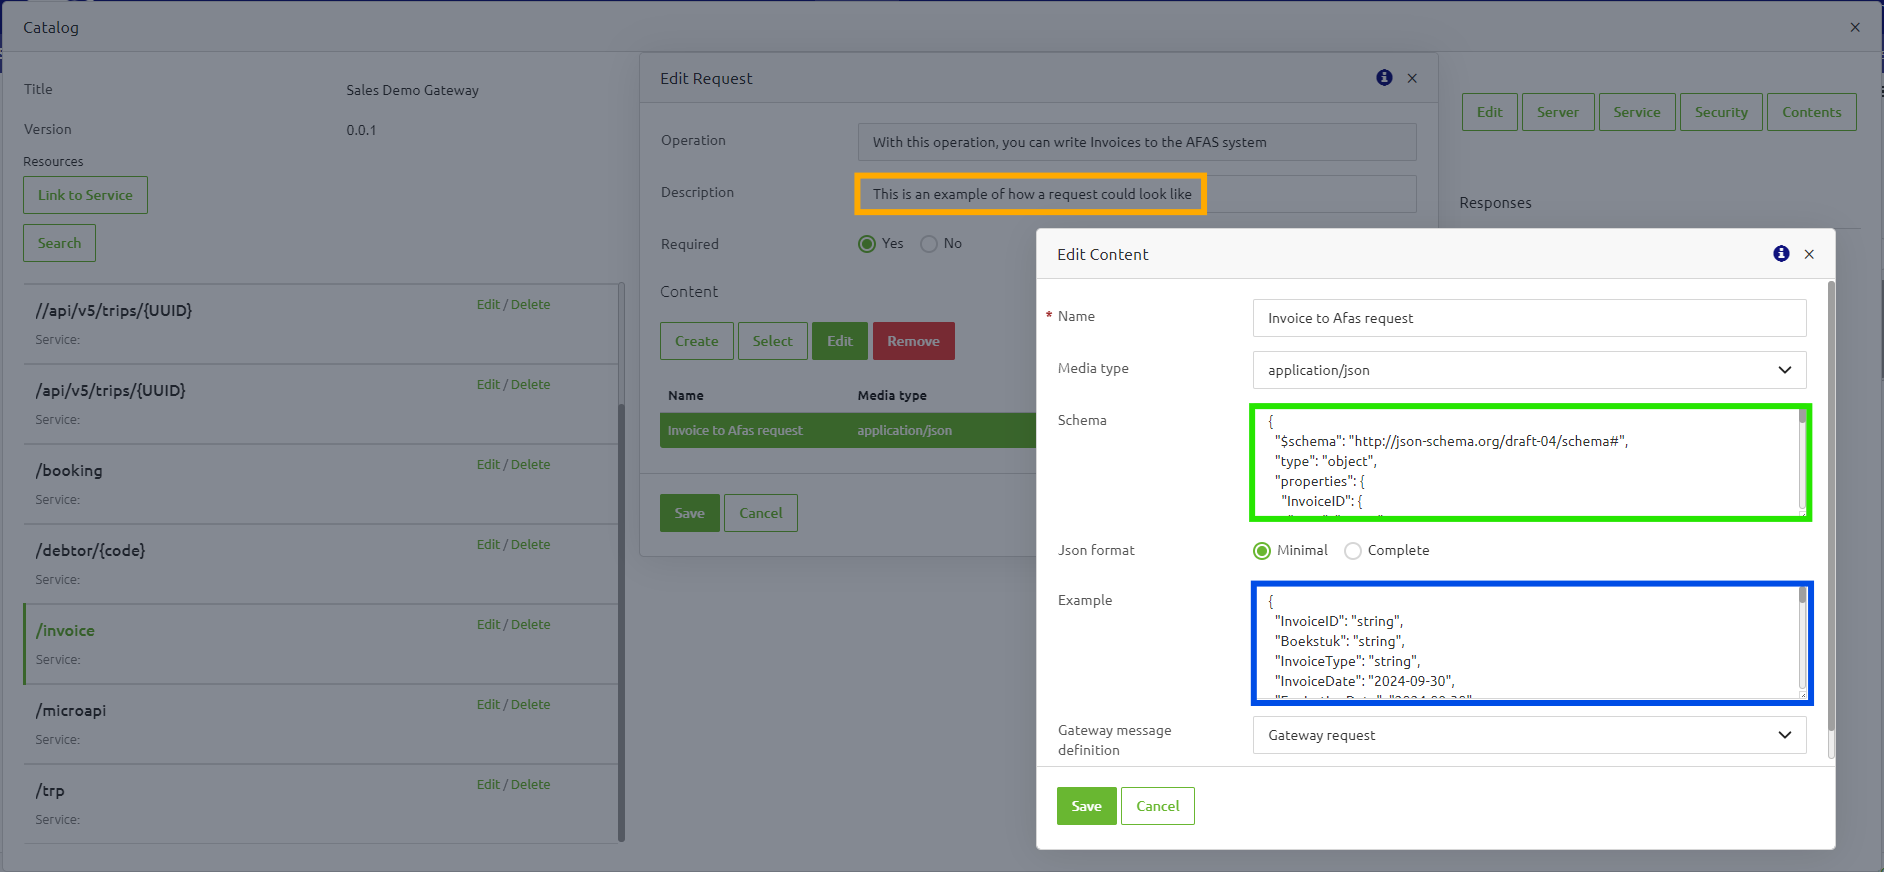Click Delete link for /invoice resource
The height and width of the screenshot is (872, 1884).
530,624
